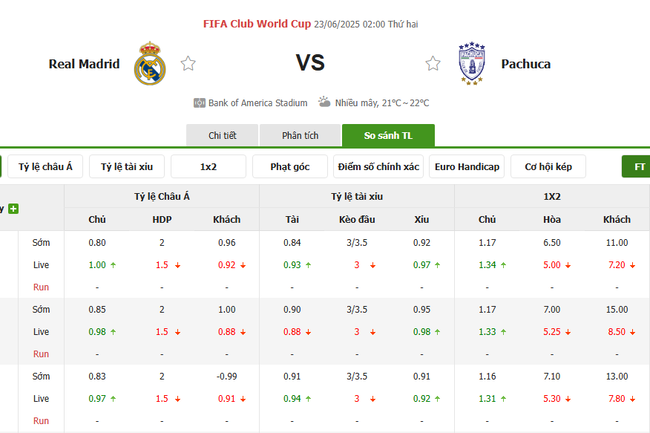650x433 pixels.
Task: Select the Phạt góc odds filter
Action: 290,167
